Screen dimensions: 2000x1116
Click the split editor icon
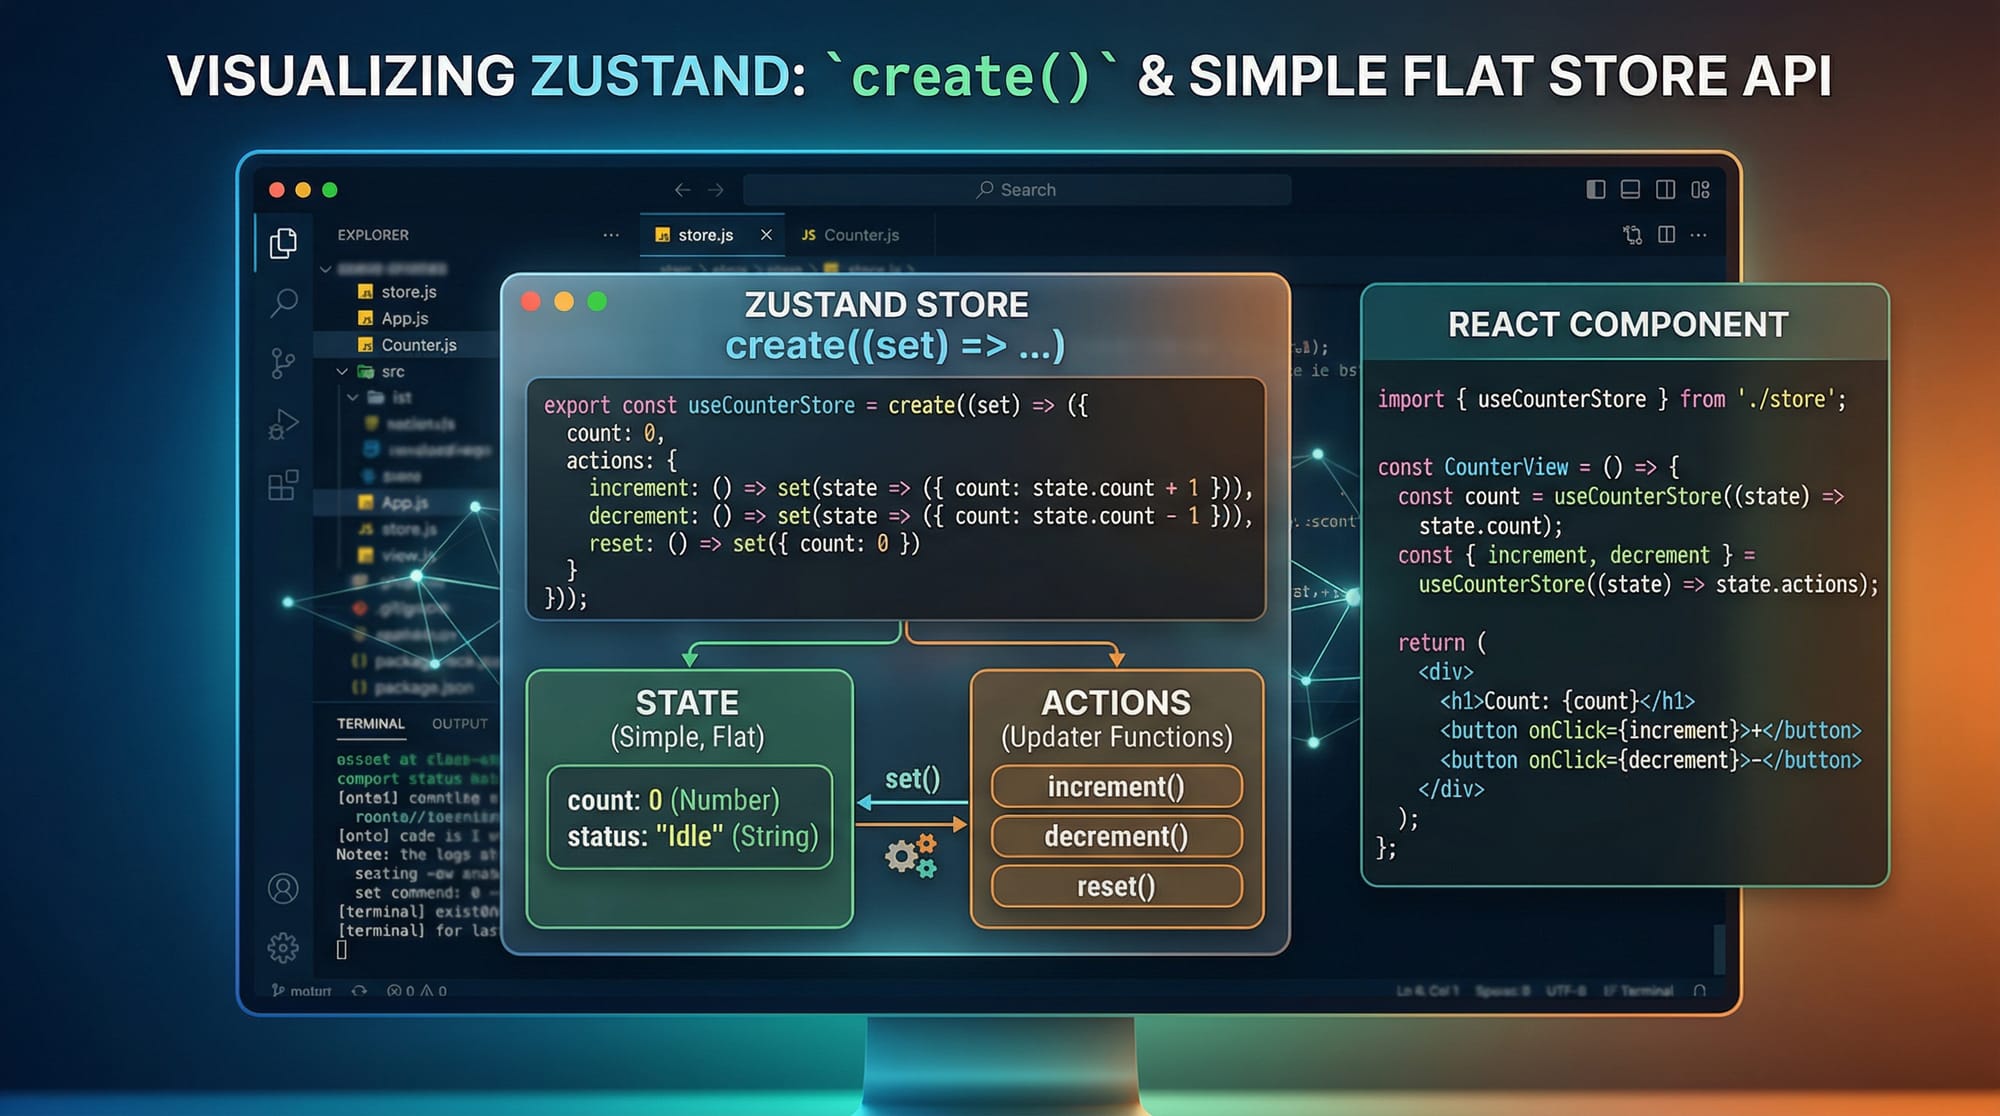[x=1665, y=235]
